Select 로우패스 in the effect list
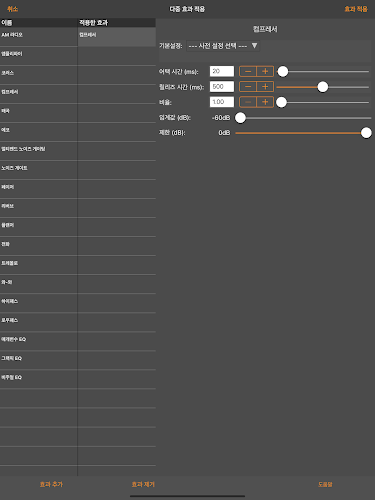375x500 pixels. [x=39, y=322]
